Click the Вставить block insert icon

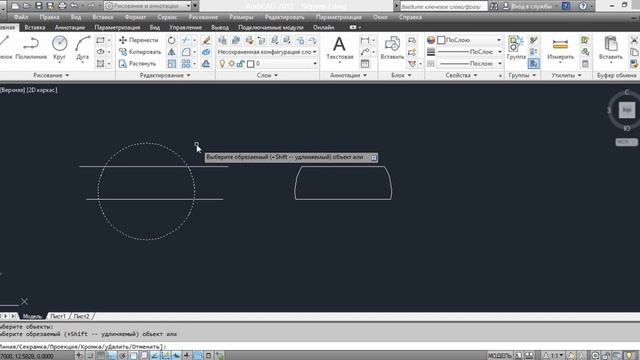tap(392, 48)
